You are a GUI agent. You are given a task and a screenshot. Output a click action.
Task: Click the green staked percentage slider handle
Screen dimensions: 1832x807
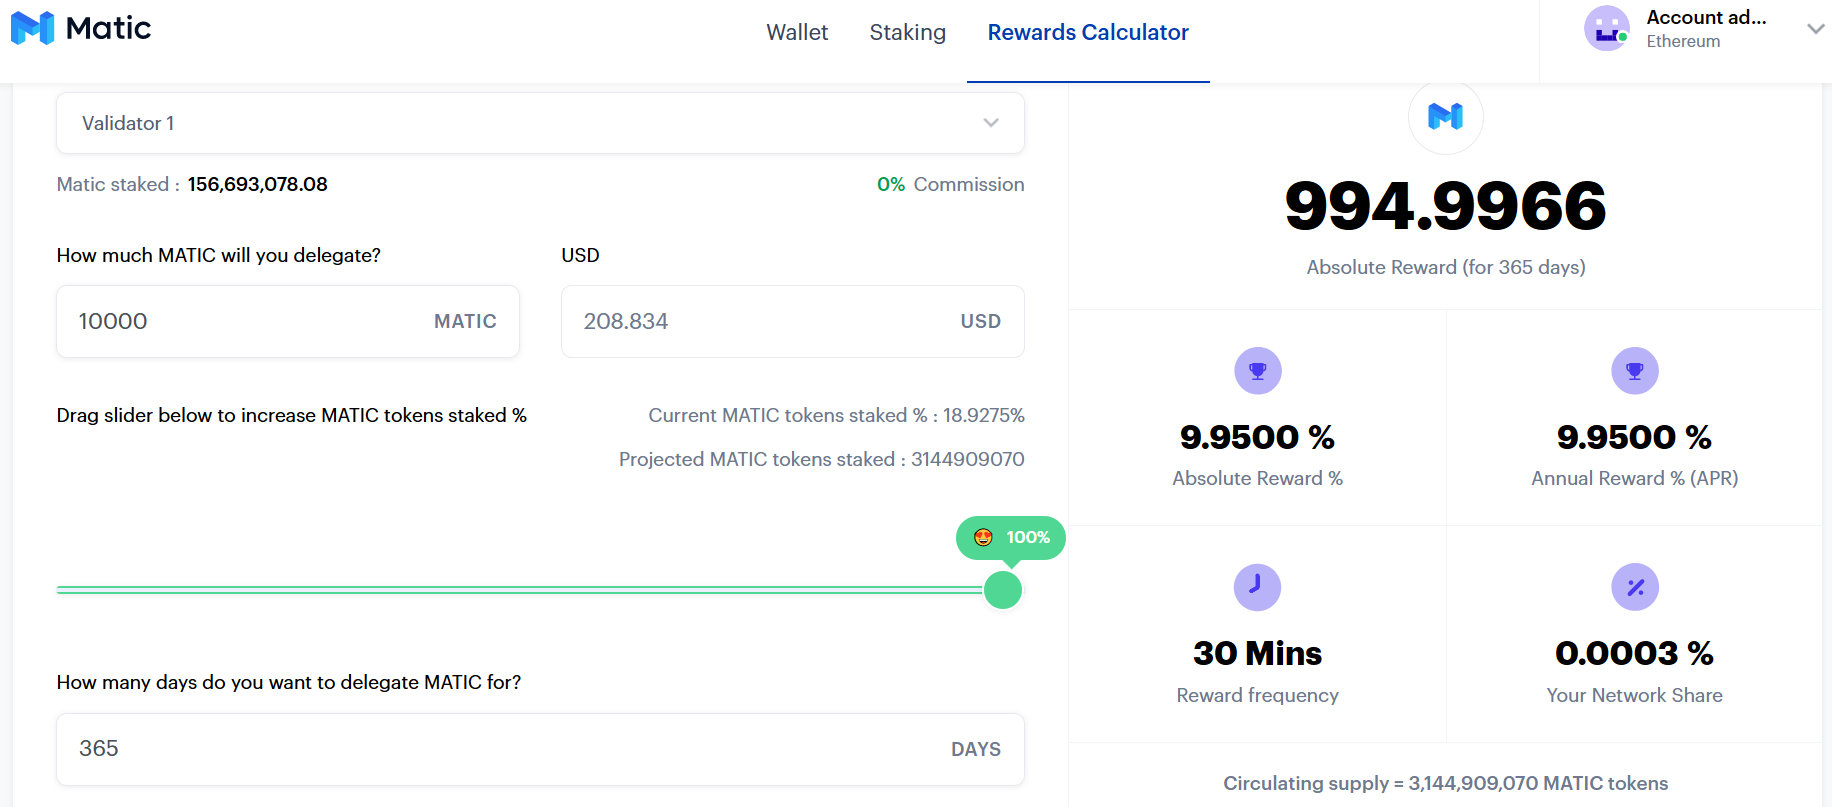pyautogui.click(x=1003, y=590)
